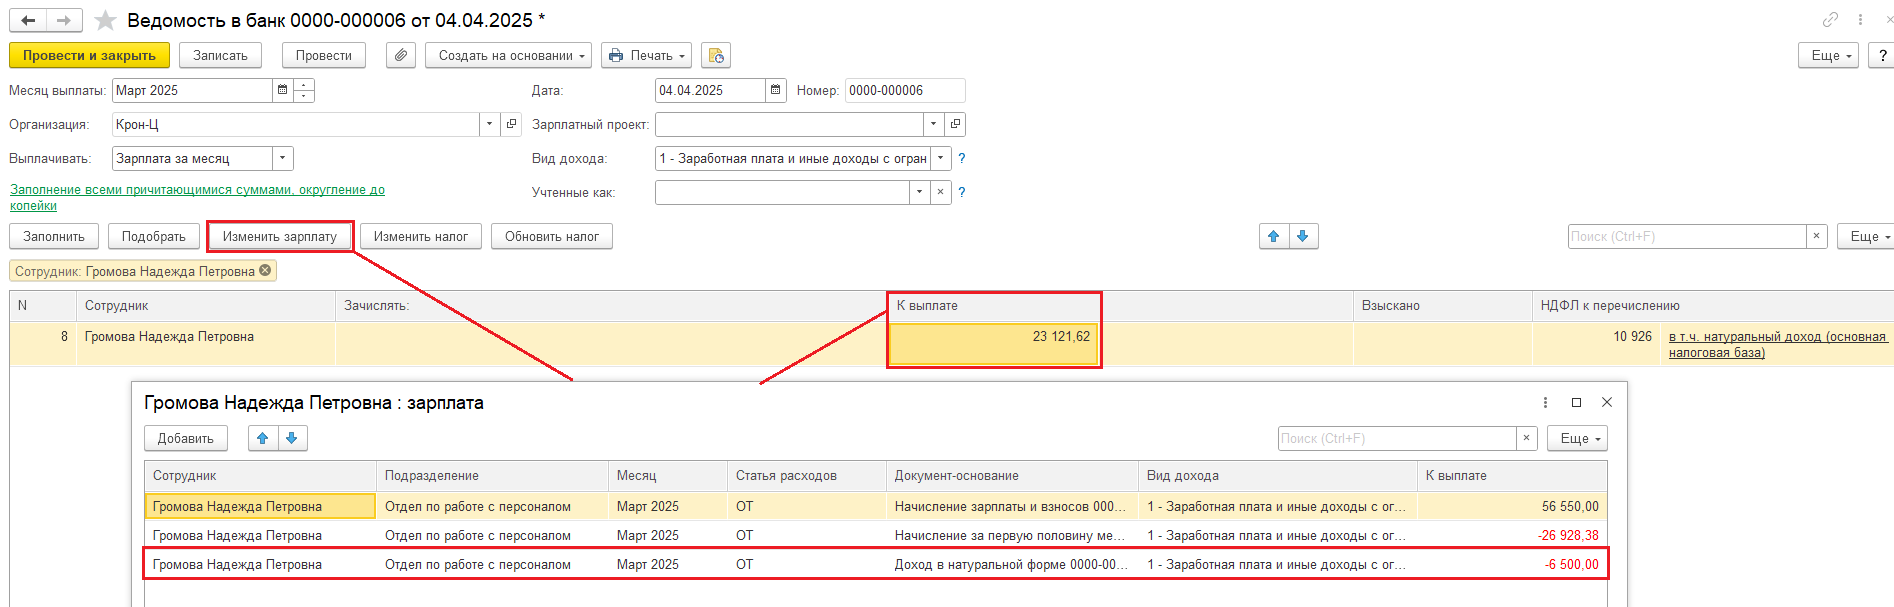This screenshot has width=1894, height=607.
Task: Click the paperclip attachments icon
Action: pyautogui.click(x=400, y=56)
